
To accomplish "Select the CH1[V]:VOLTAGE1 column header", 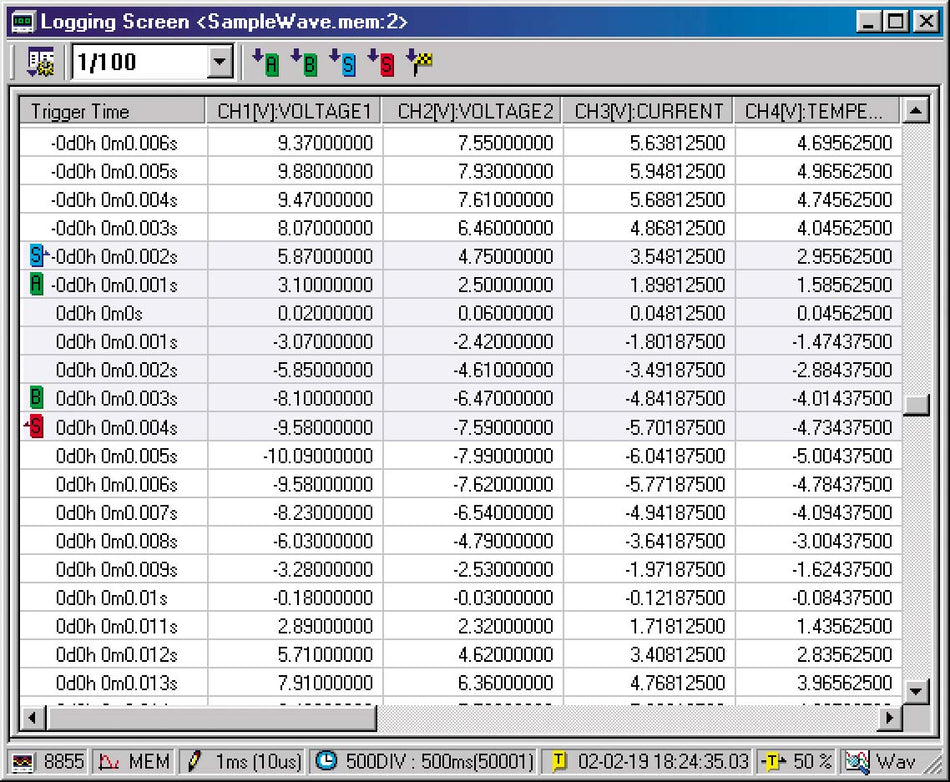I will click(x=294, y=111).
